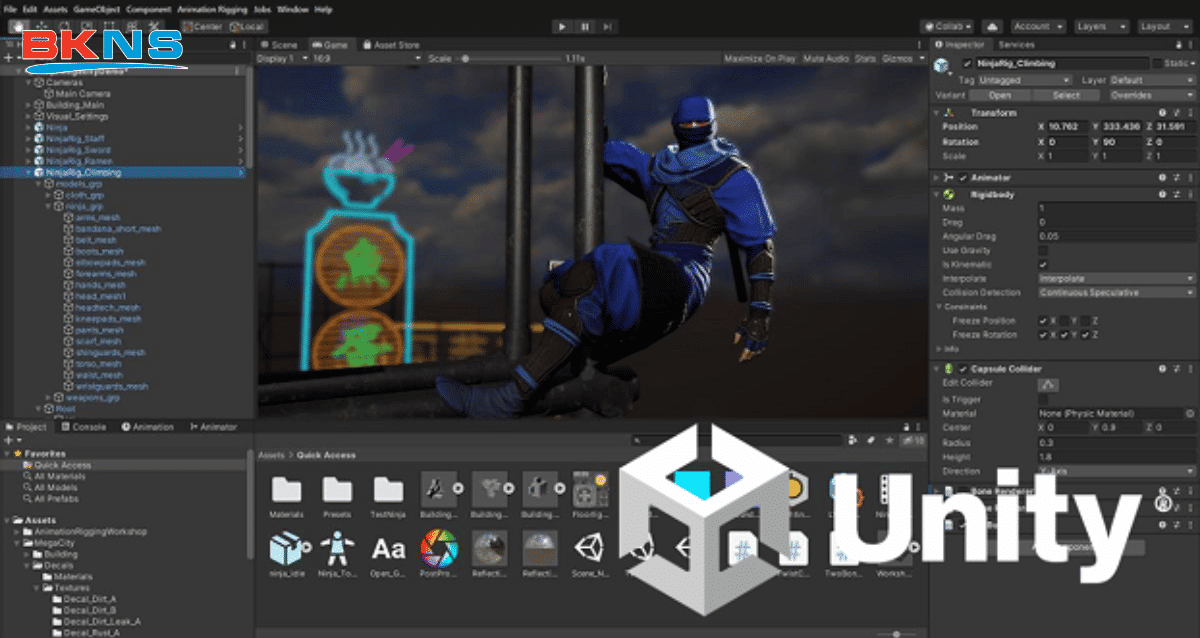
Task: Open the File menu
Action: click(x=10, y=9)
